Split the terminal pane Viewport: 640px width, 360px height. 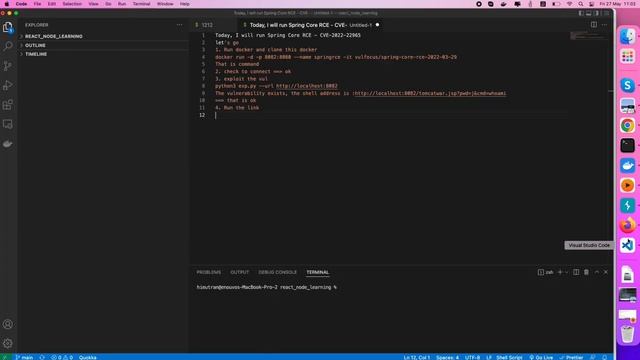(x=576, y=272)
